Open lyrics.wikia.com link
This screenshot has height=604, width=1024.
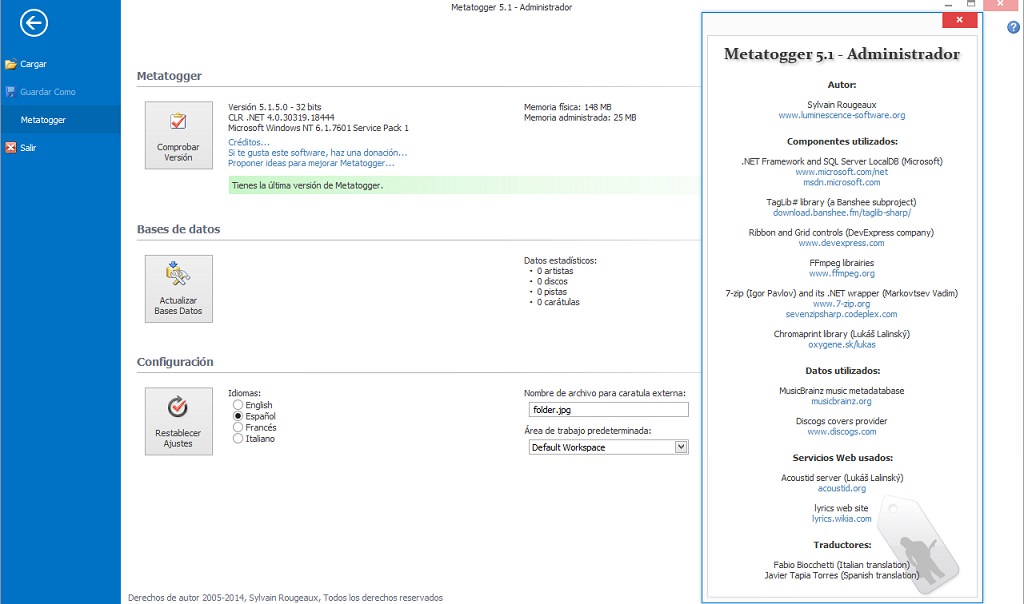click(841, 518)
